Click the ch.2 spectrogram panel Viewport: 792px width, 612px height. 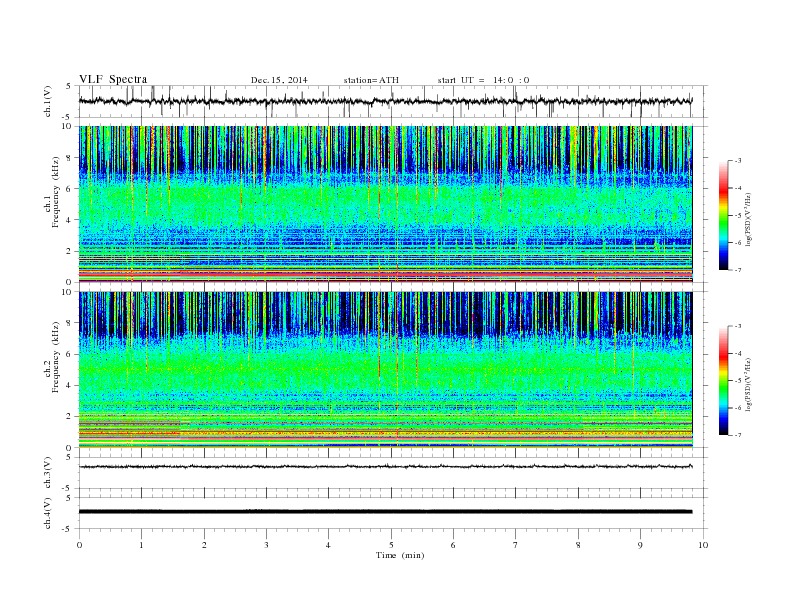coord(385,369)
